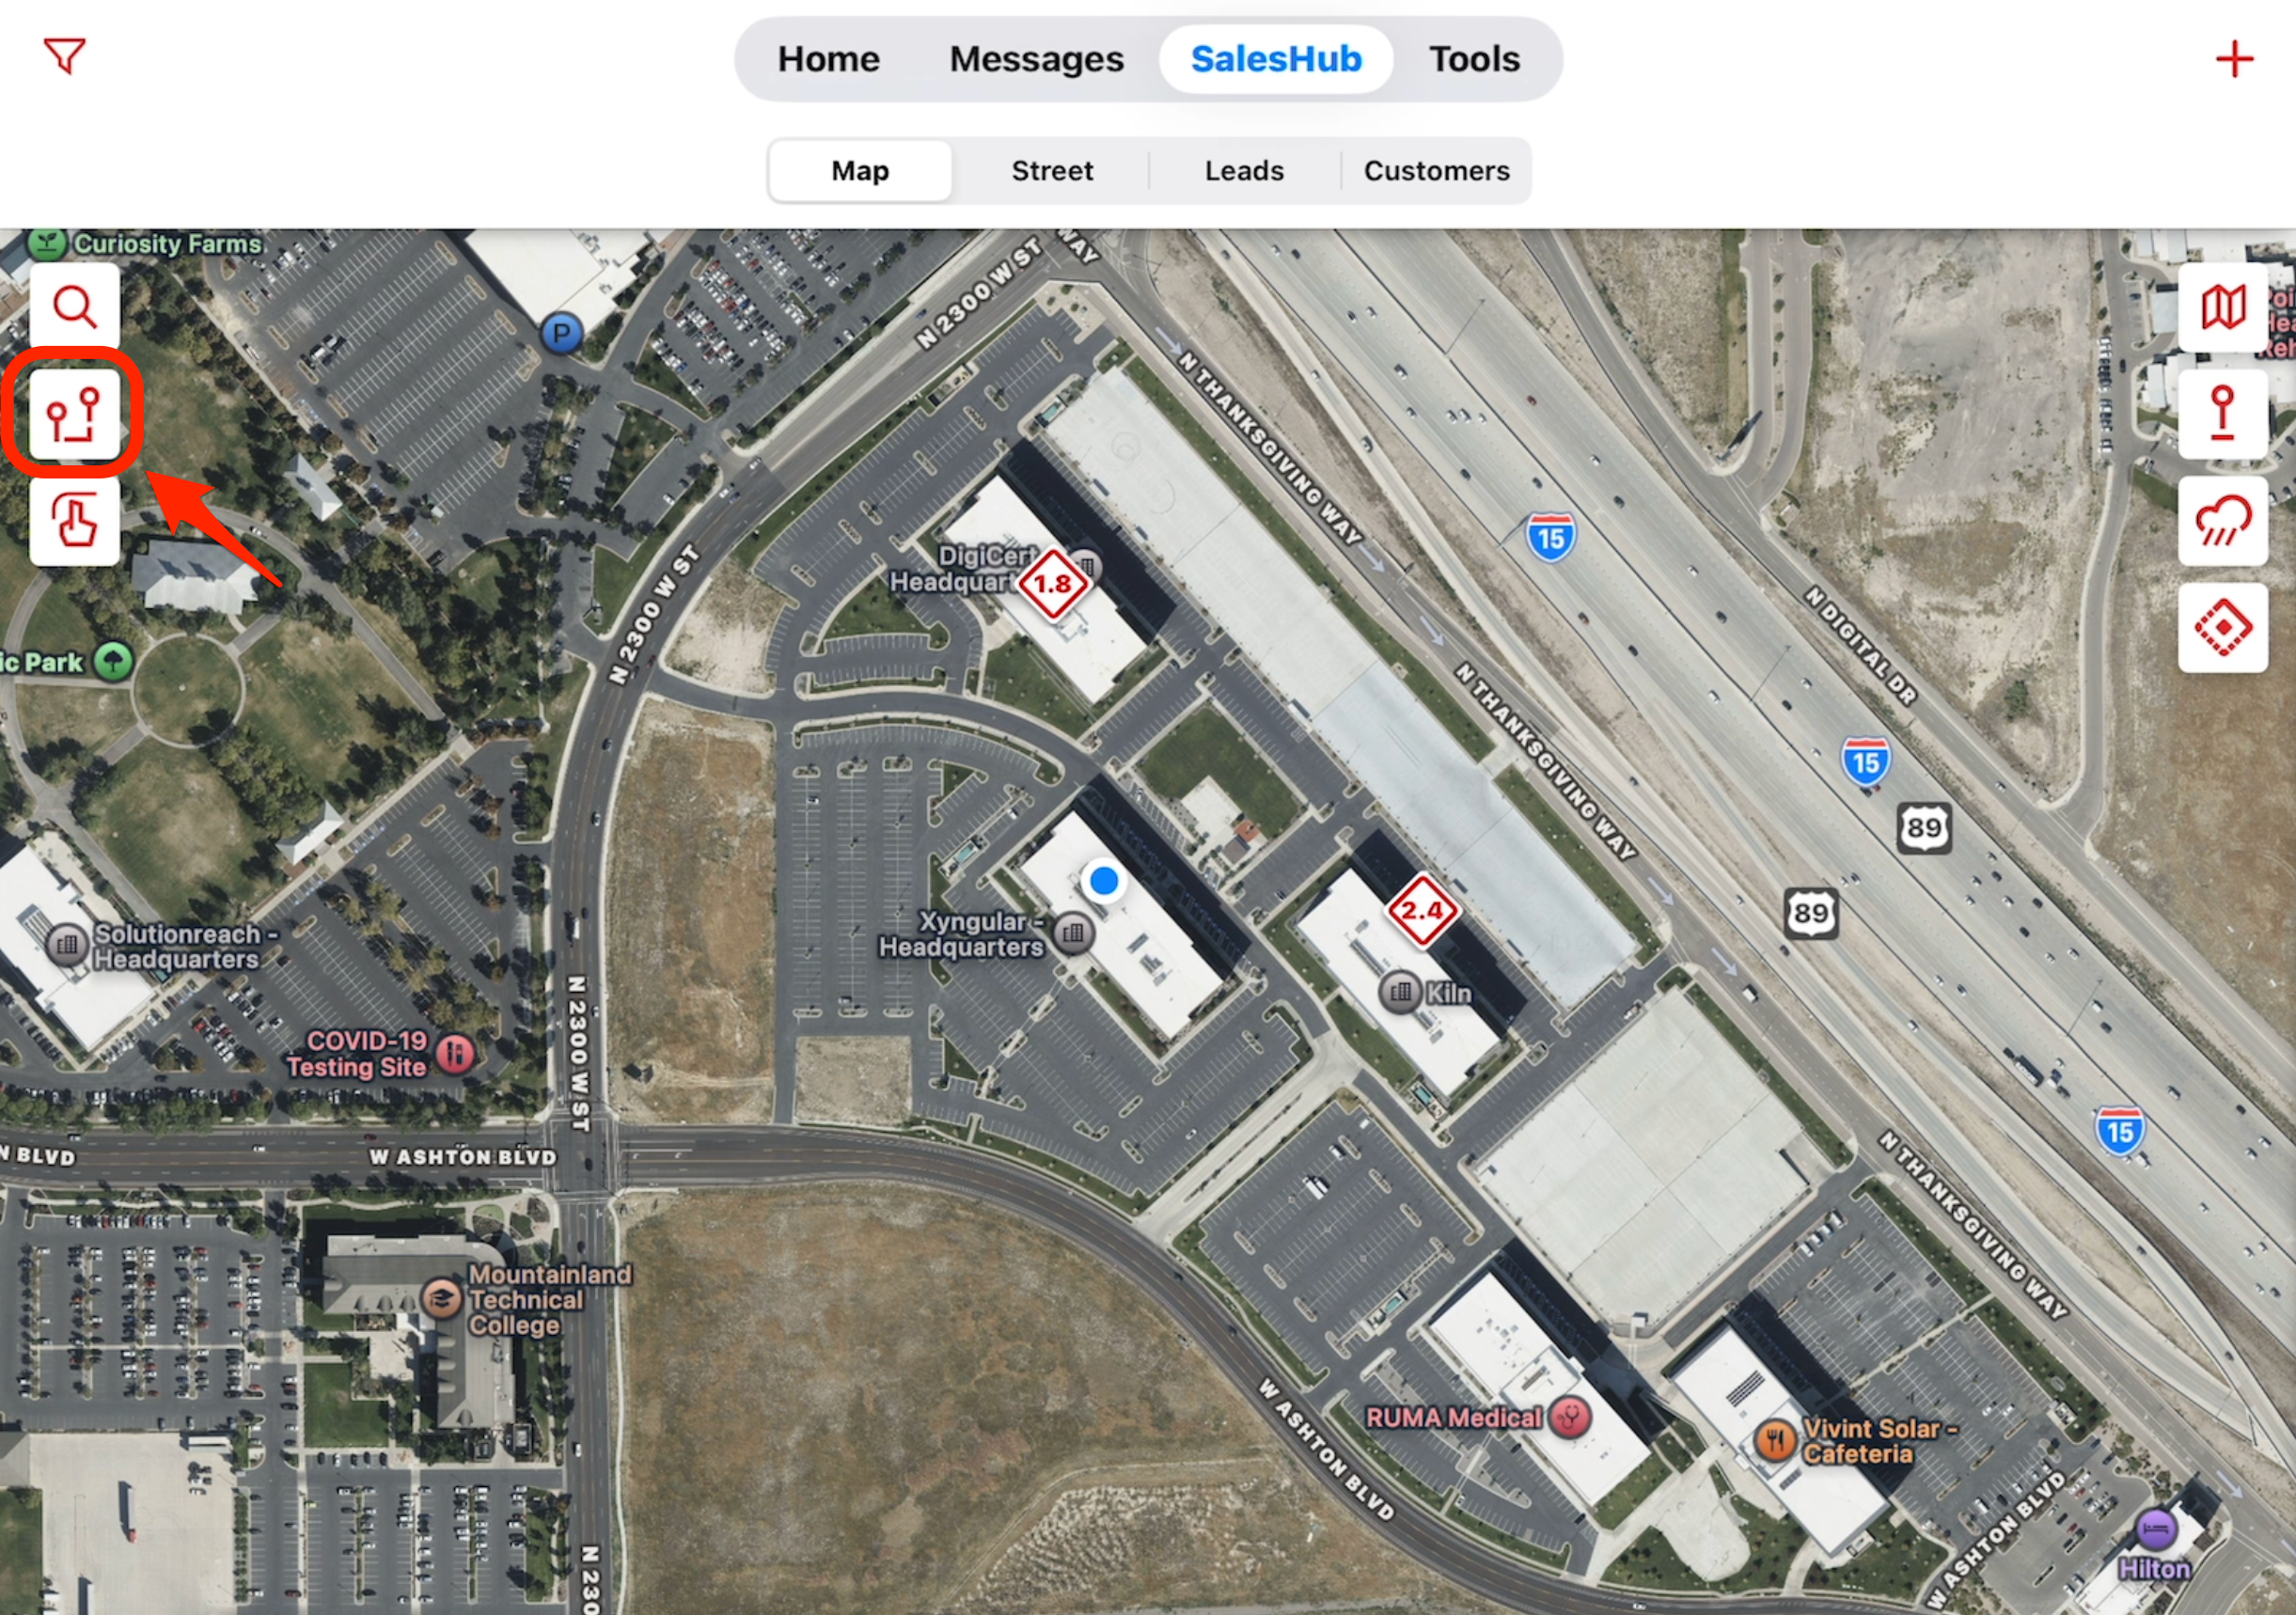Go to the Tools tab
2296x1615 pixels.
[x=1474, y=59]
